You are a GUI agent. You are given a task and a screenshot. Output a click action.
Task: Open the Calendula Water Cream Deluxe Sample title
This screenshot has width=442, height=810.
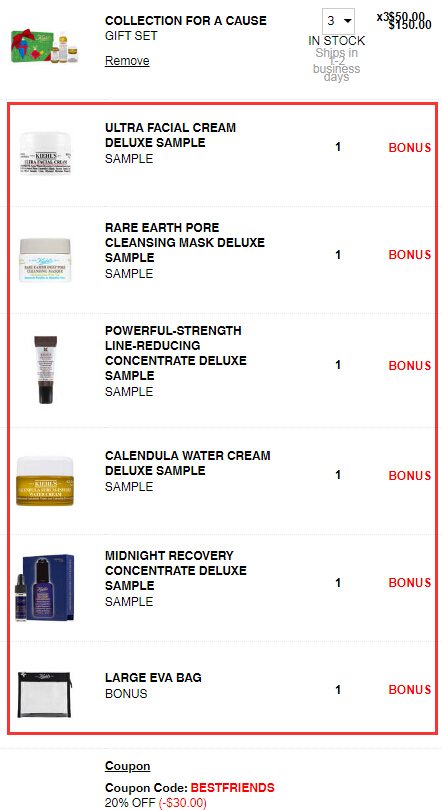click(x=187, y=463)
